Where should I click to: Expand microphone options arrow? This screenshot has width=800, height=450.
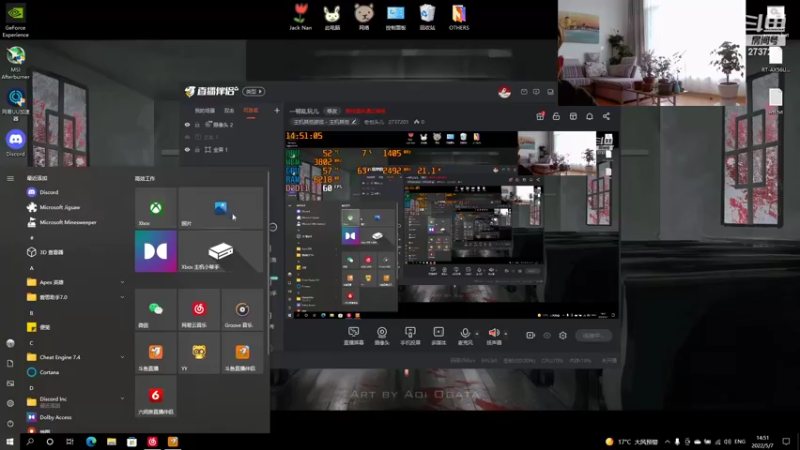477,334
